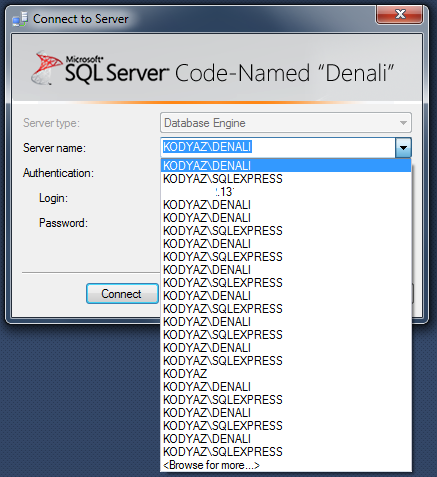Select KODYAZ\DENALI directly below plain KODYAZ
The image size is (437, 477).
pyautogui.click(x=286, y=387)
